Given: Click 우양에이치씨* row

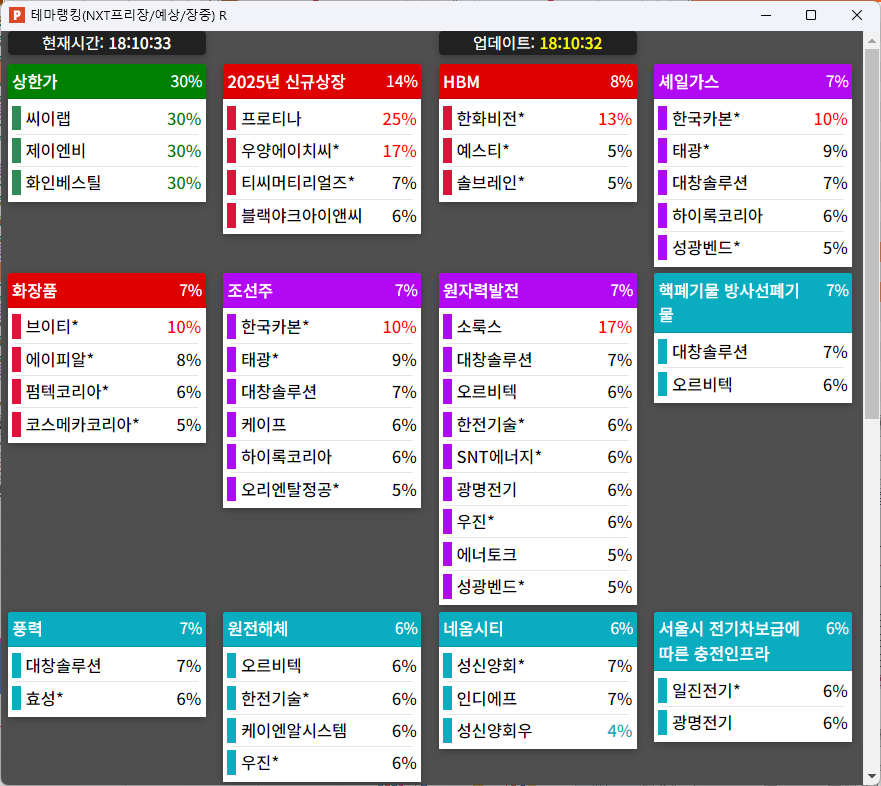Looking at the screenshot, I should [322, 151].
